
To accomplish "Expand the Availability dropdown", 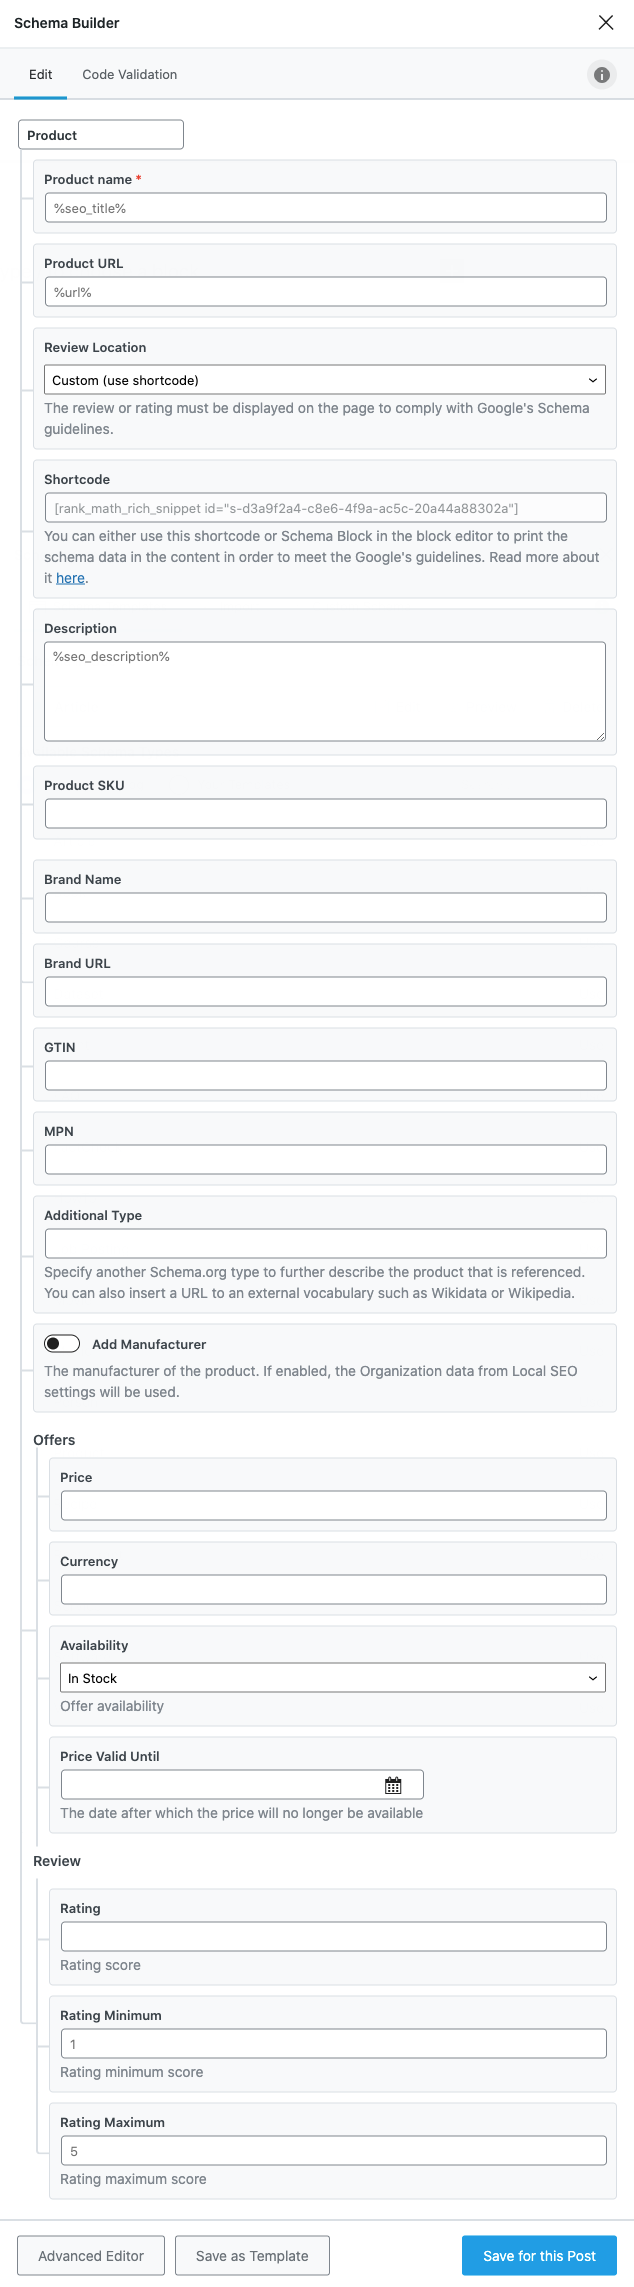I will click(333, 1678).
